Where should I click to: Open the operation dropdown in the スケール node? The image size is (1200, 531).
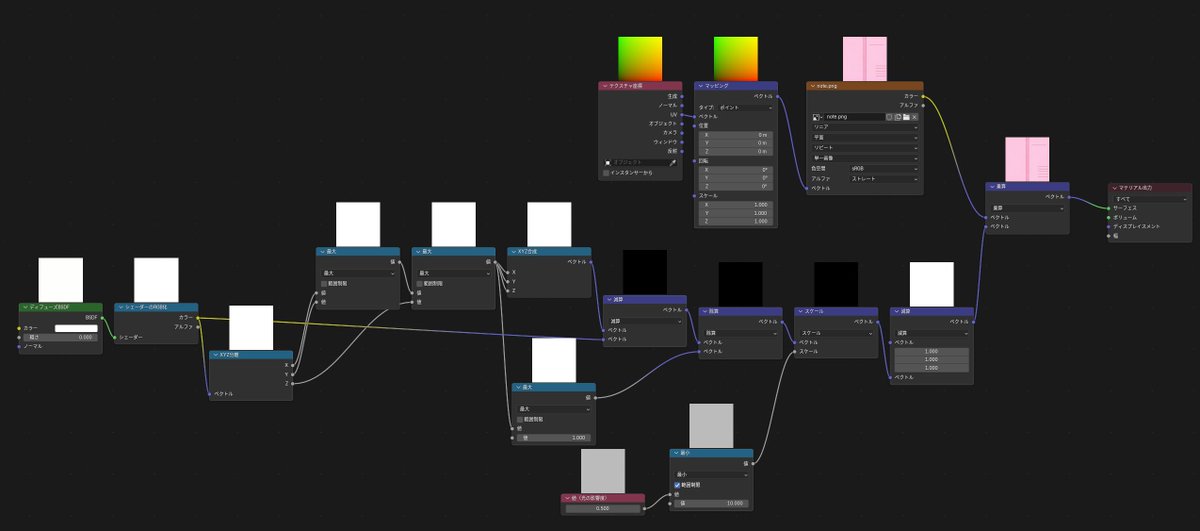(x=837, y=332)
